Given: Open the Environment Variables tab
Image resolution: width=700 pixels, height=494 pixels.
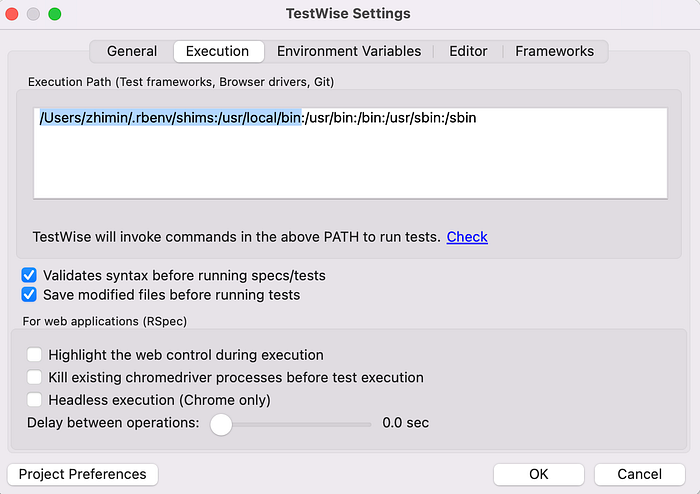Looking at the screenshot, I should tap(350, 51).
